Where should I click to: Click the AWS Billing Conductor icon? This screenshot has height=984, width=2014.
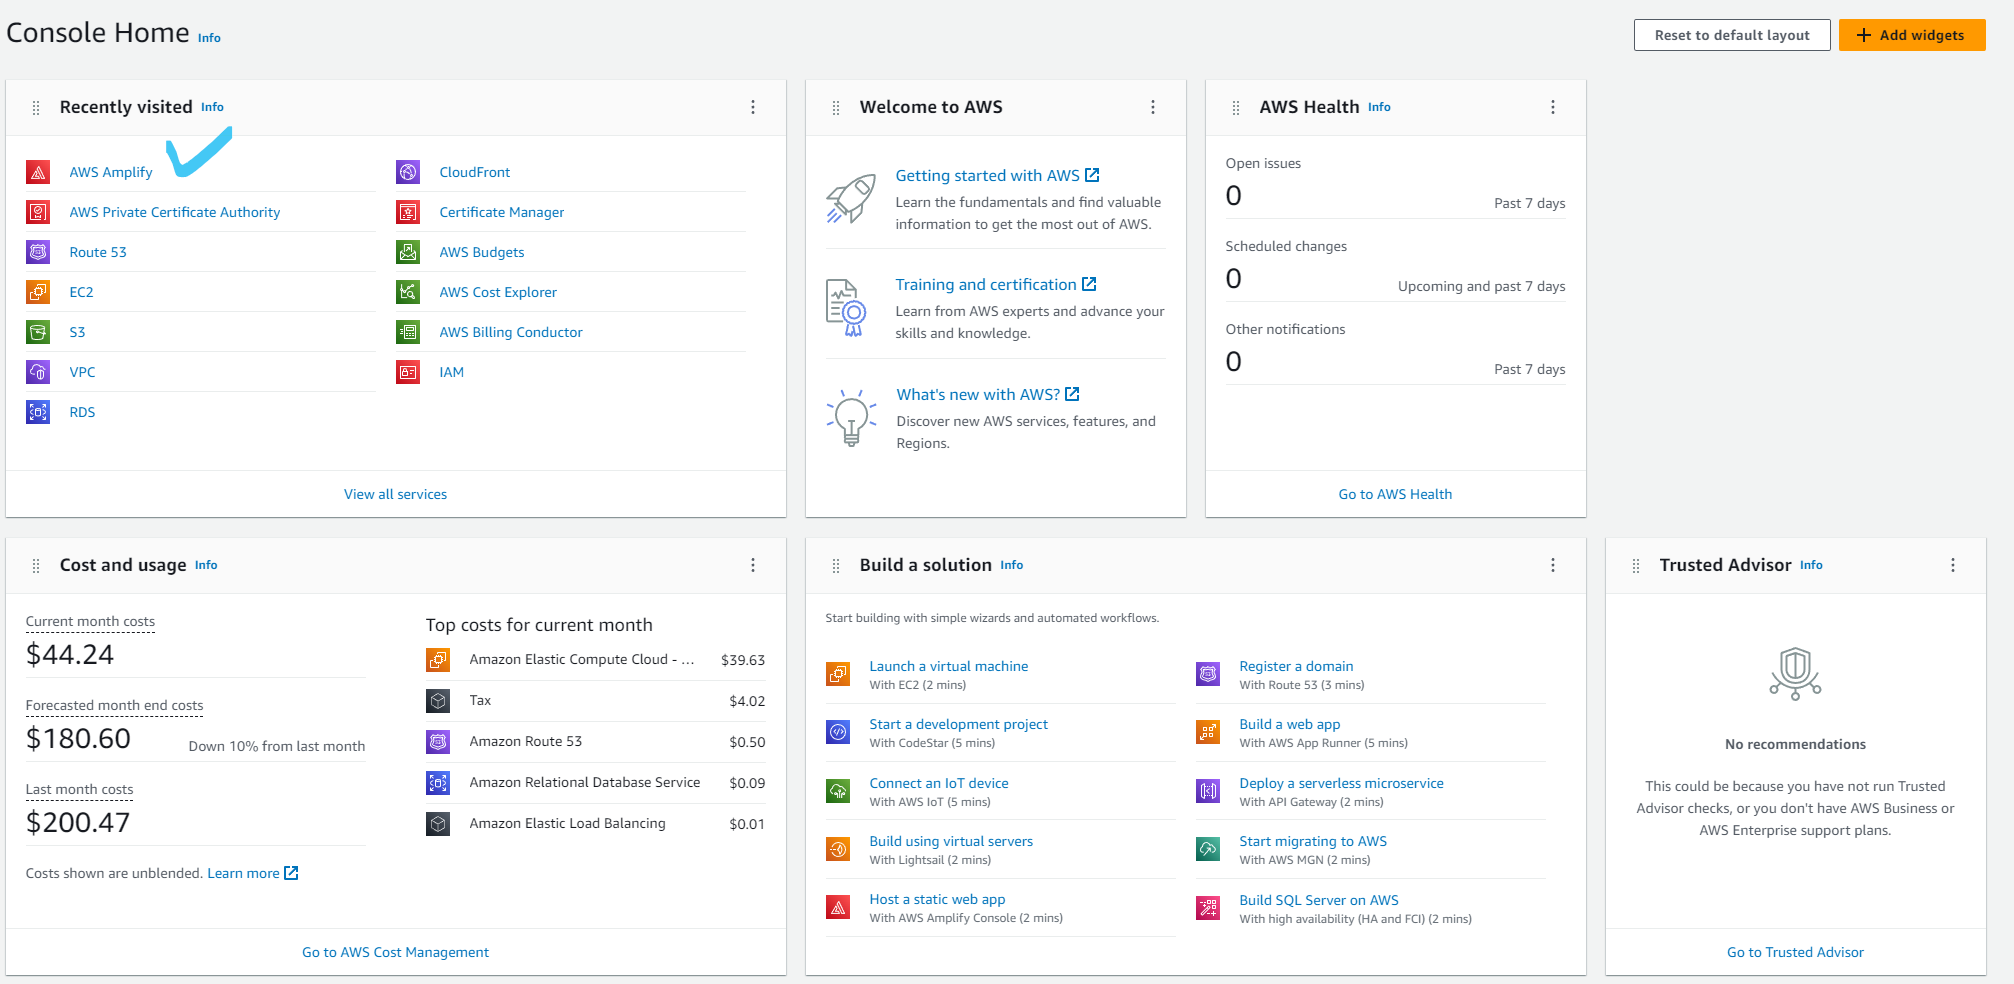tap(408, 332)
